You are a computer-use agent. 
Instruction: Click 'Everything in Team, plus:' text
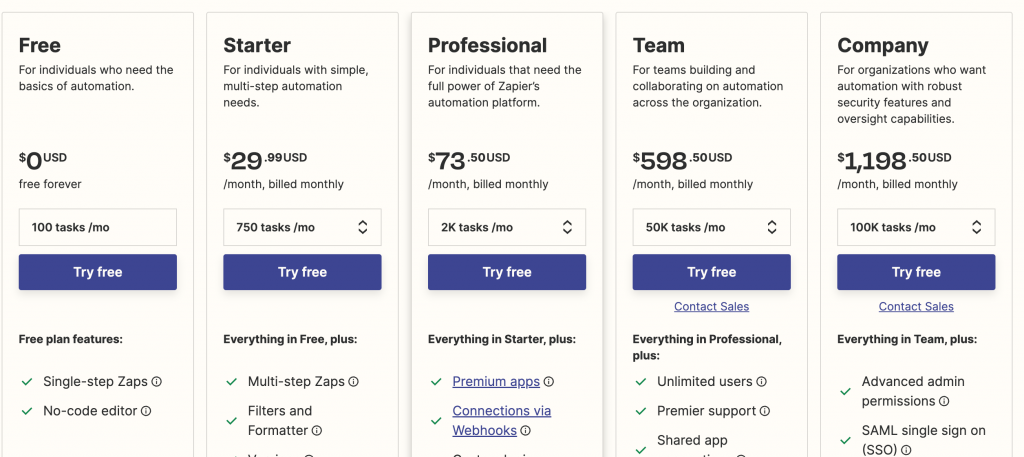coord(907,339)
